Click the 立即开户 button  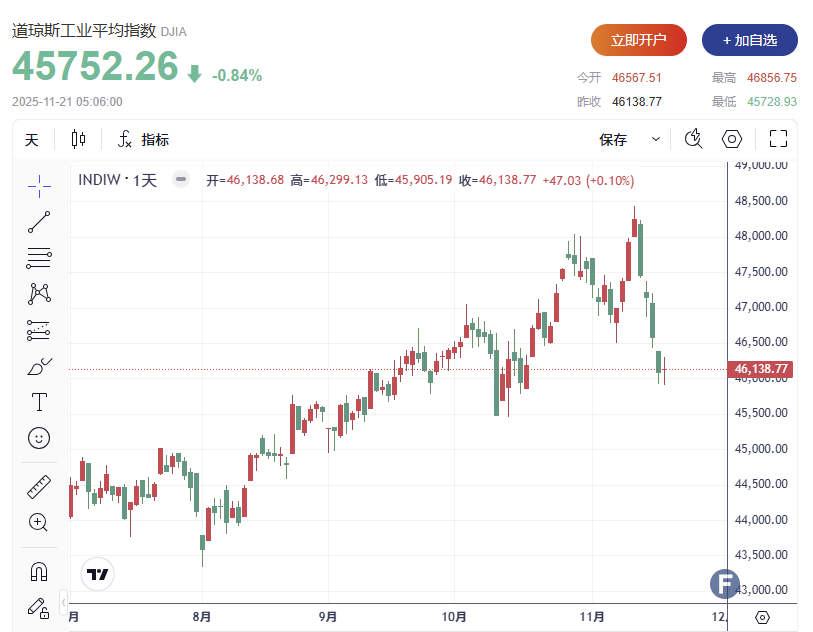click(638, 40)
